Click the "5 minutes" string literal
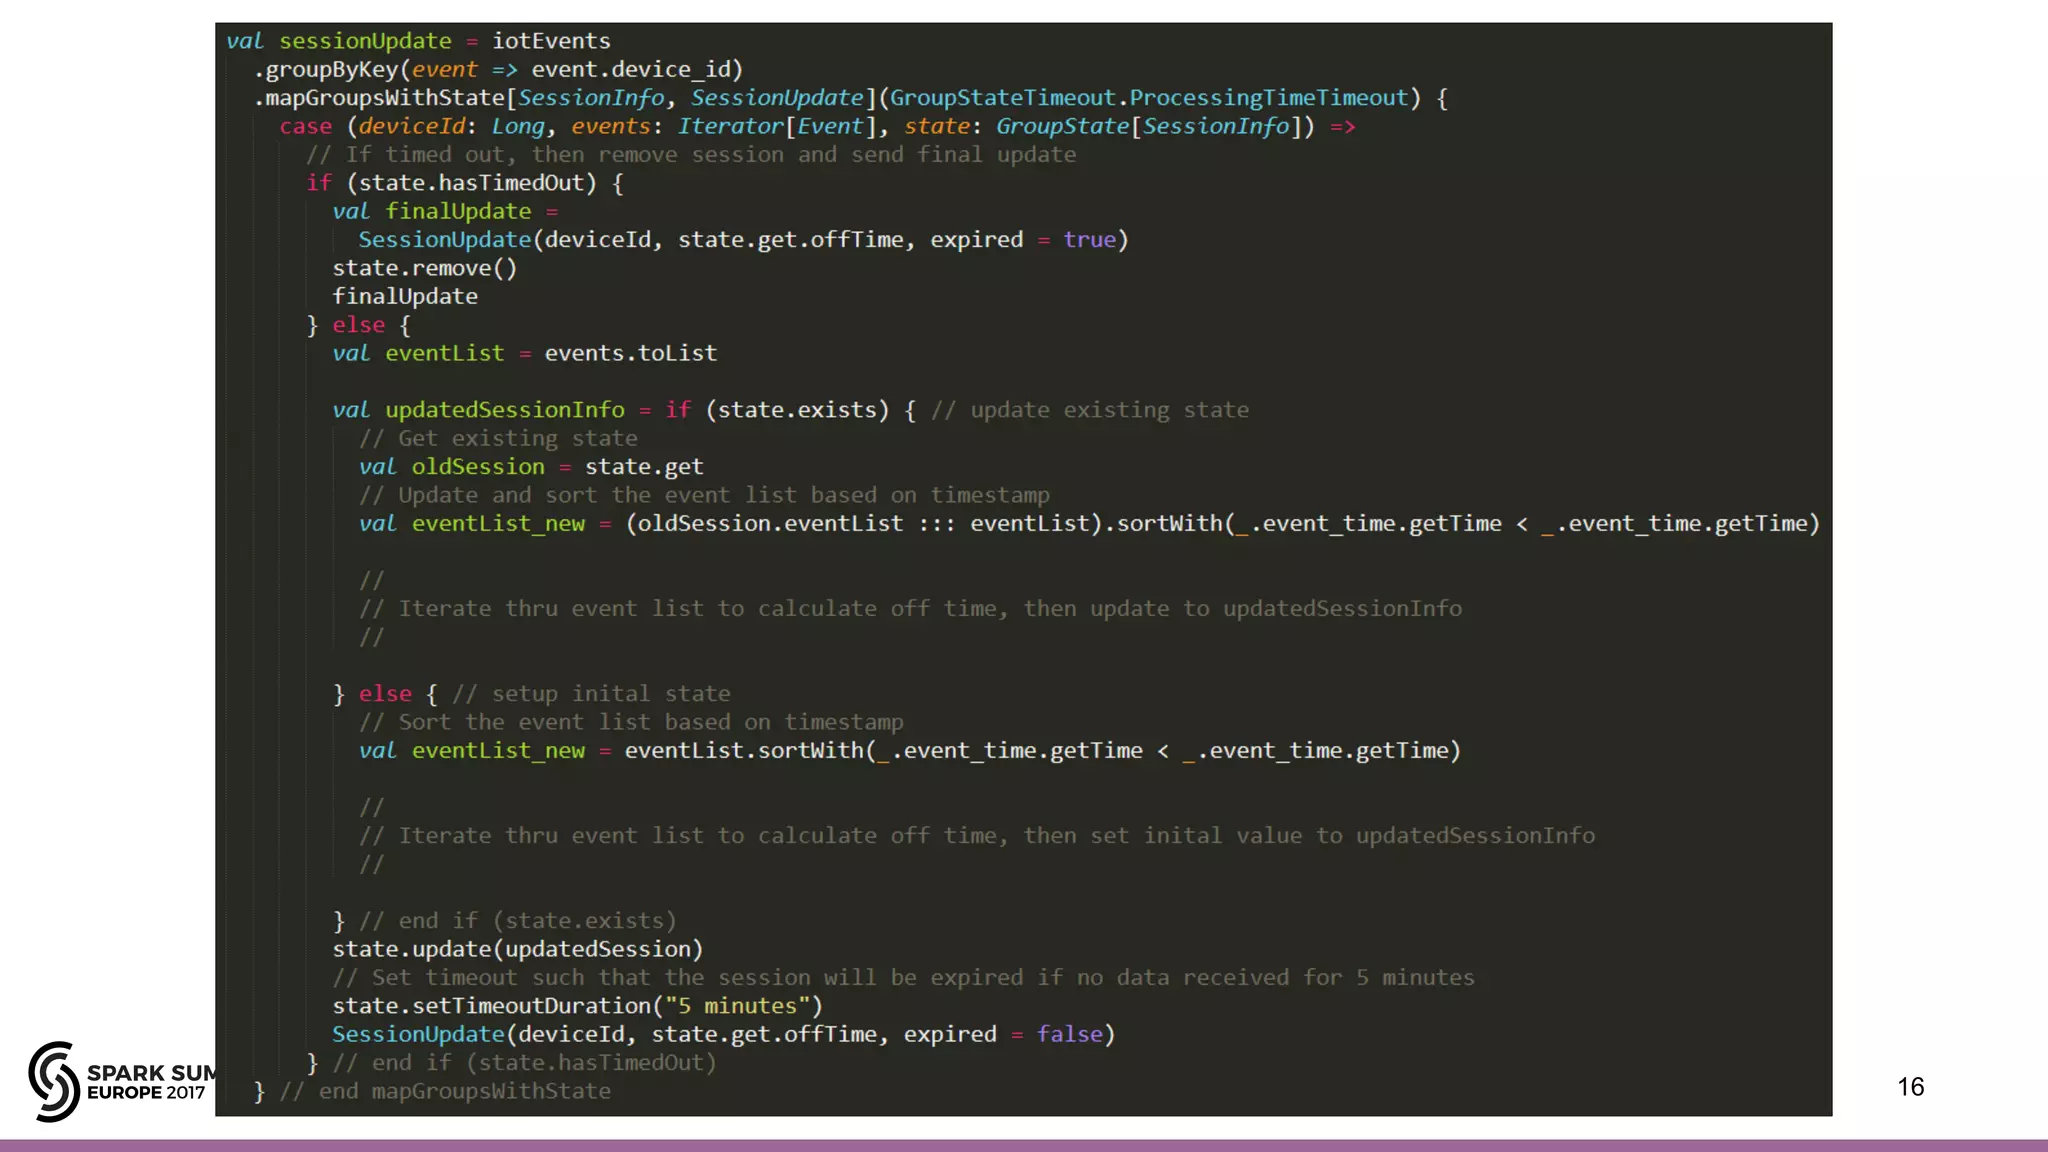This screenshot has width=2048, height=1152. click(x=737, y=1006)
